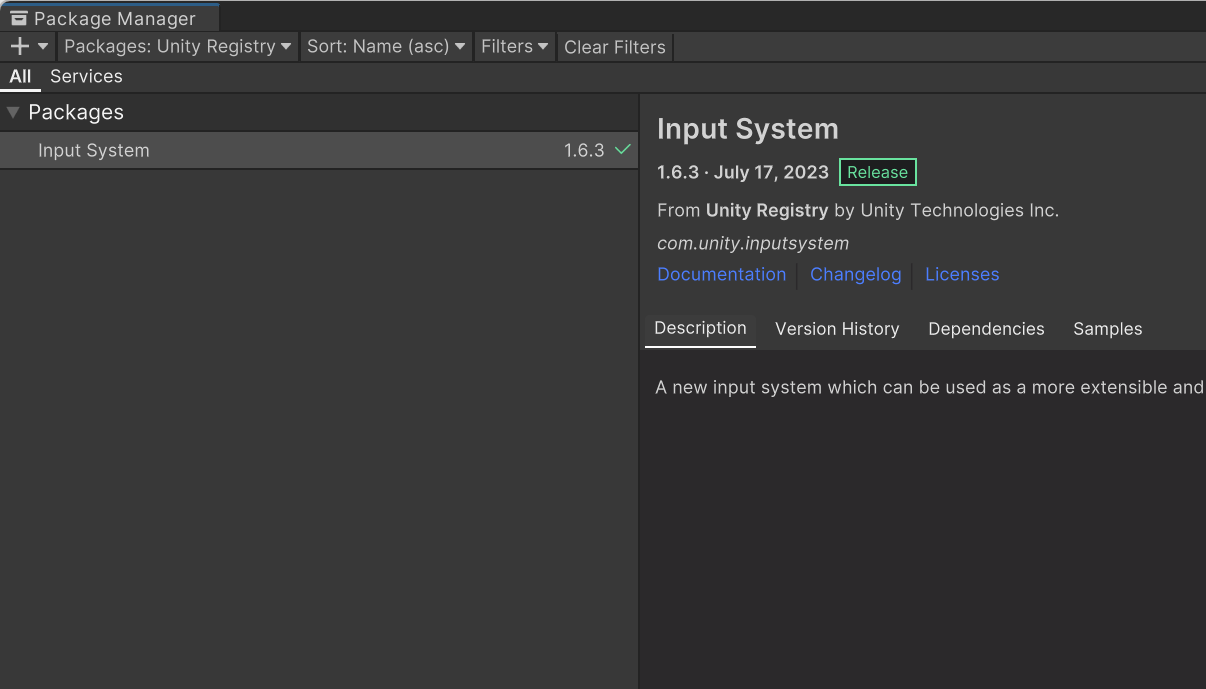1206x689 pixels.
Task: Expand the Filters dropdown menu
Action: coord(514,46)
